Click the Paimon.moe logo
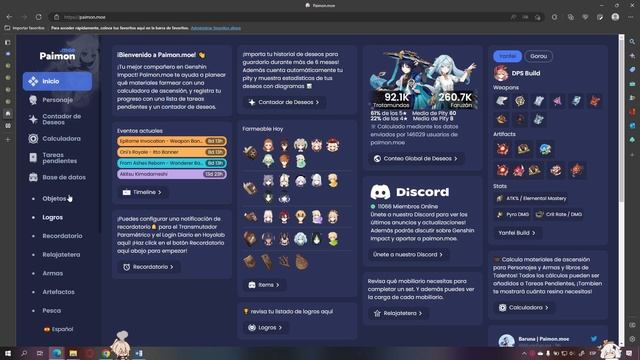The height and width of the screenshot is (360, 640). tap(58, 54)
